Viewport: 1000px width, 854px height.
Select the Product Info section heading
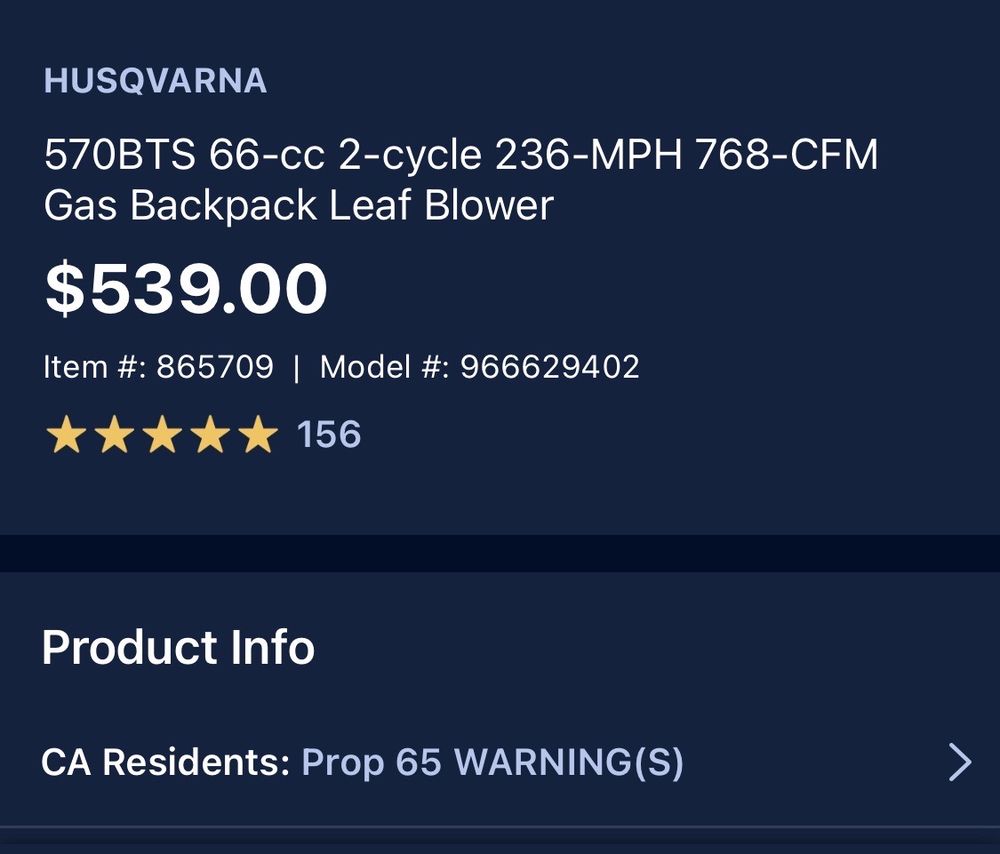(x=178, y=648)
